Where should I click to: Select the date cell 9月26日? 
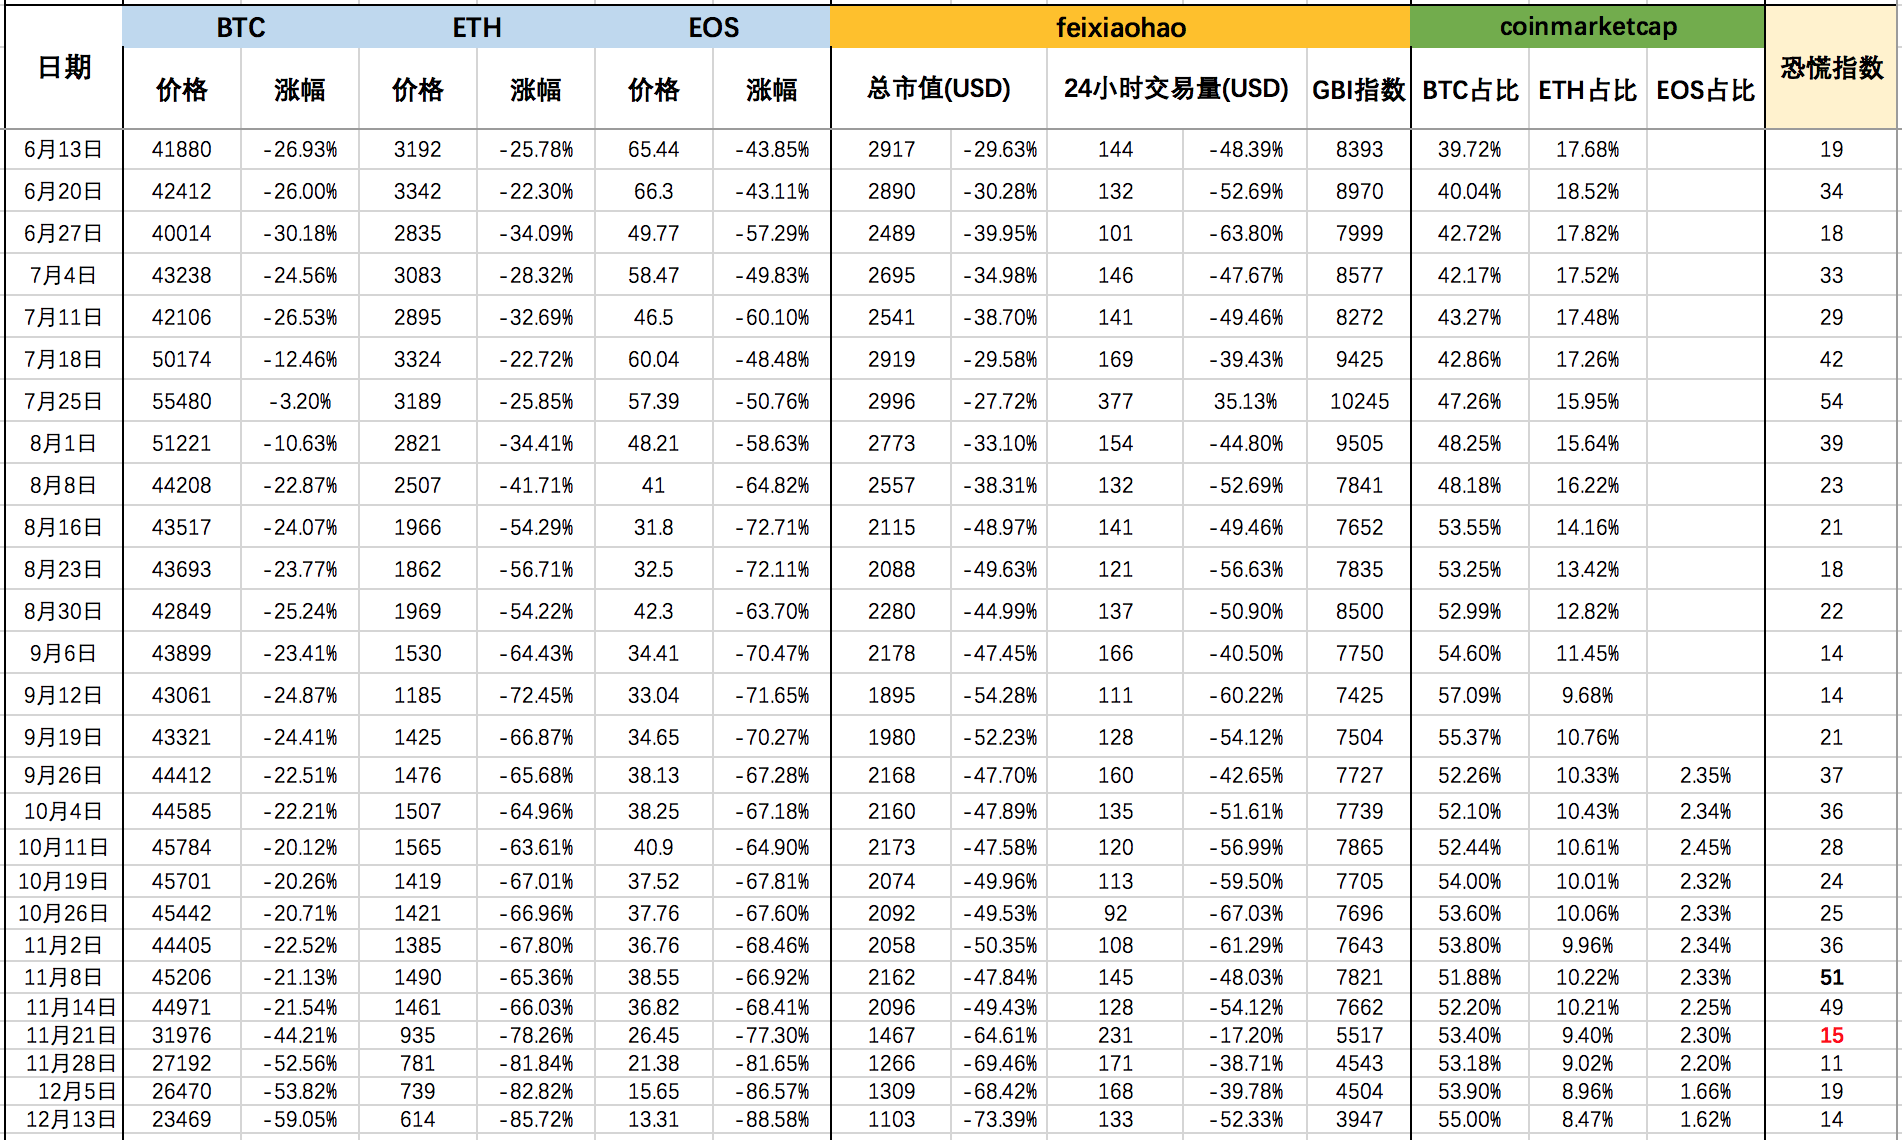click(x=64, y=775)
